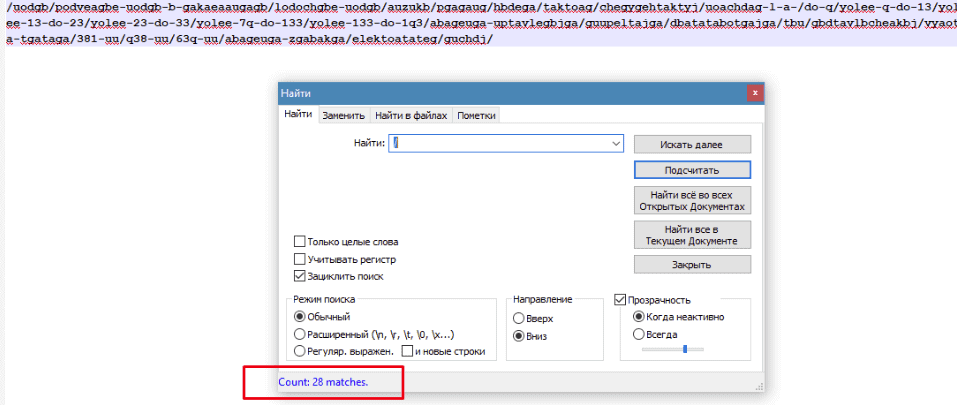This screenshot has width=957, height=405.
Task: Open the Найти в файлах tab
Action: coord(411,115)
